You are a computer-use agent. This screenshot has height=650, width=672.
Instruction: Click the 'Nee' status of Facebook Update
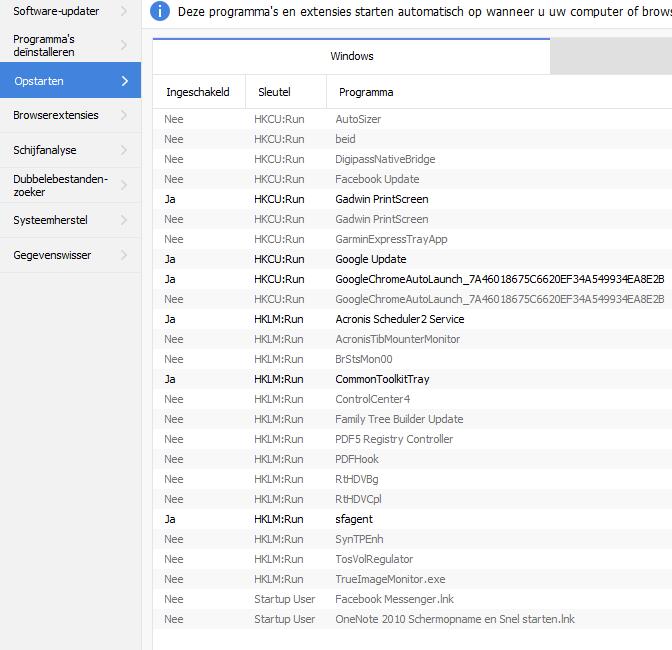point(174,179)
